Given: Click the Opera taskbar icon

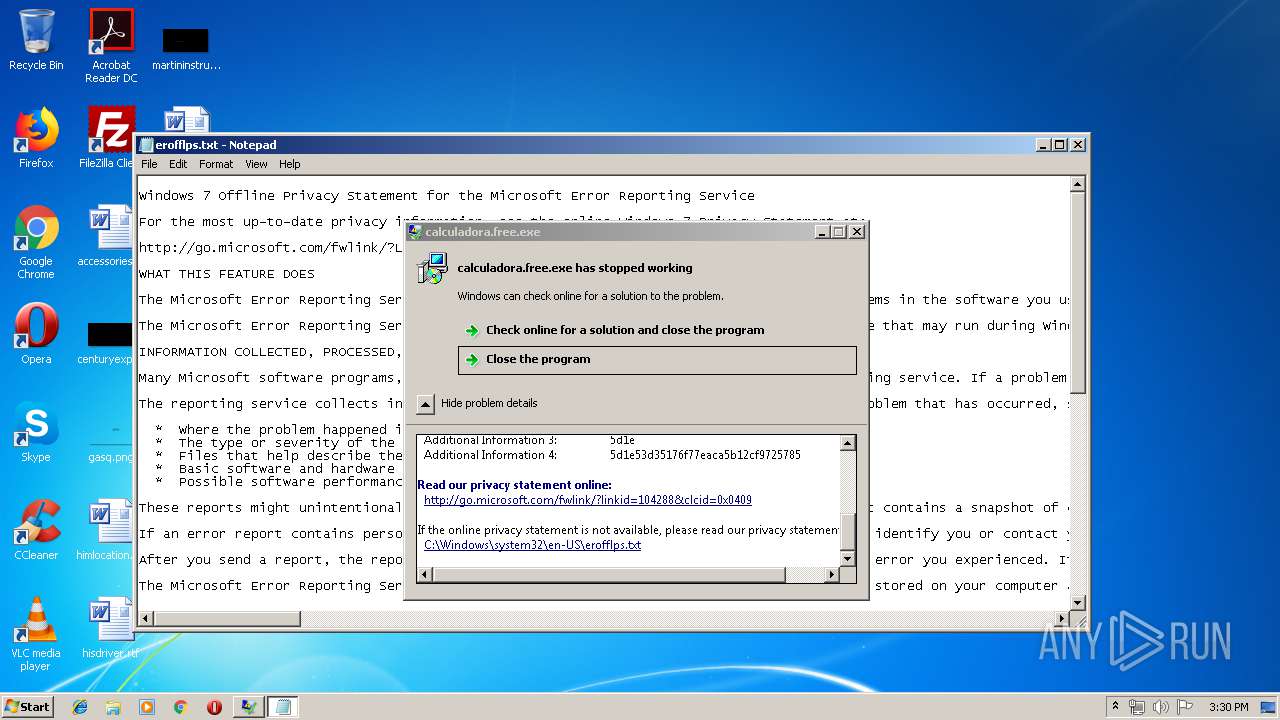Looking at the screenshot, I should coord(214,707).
